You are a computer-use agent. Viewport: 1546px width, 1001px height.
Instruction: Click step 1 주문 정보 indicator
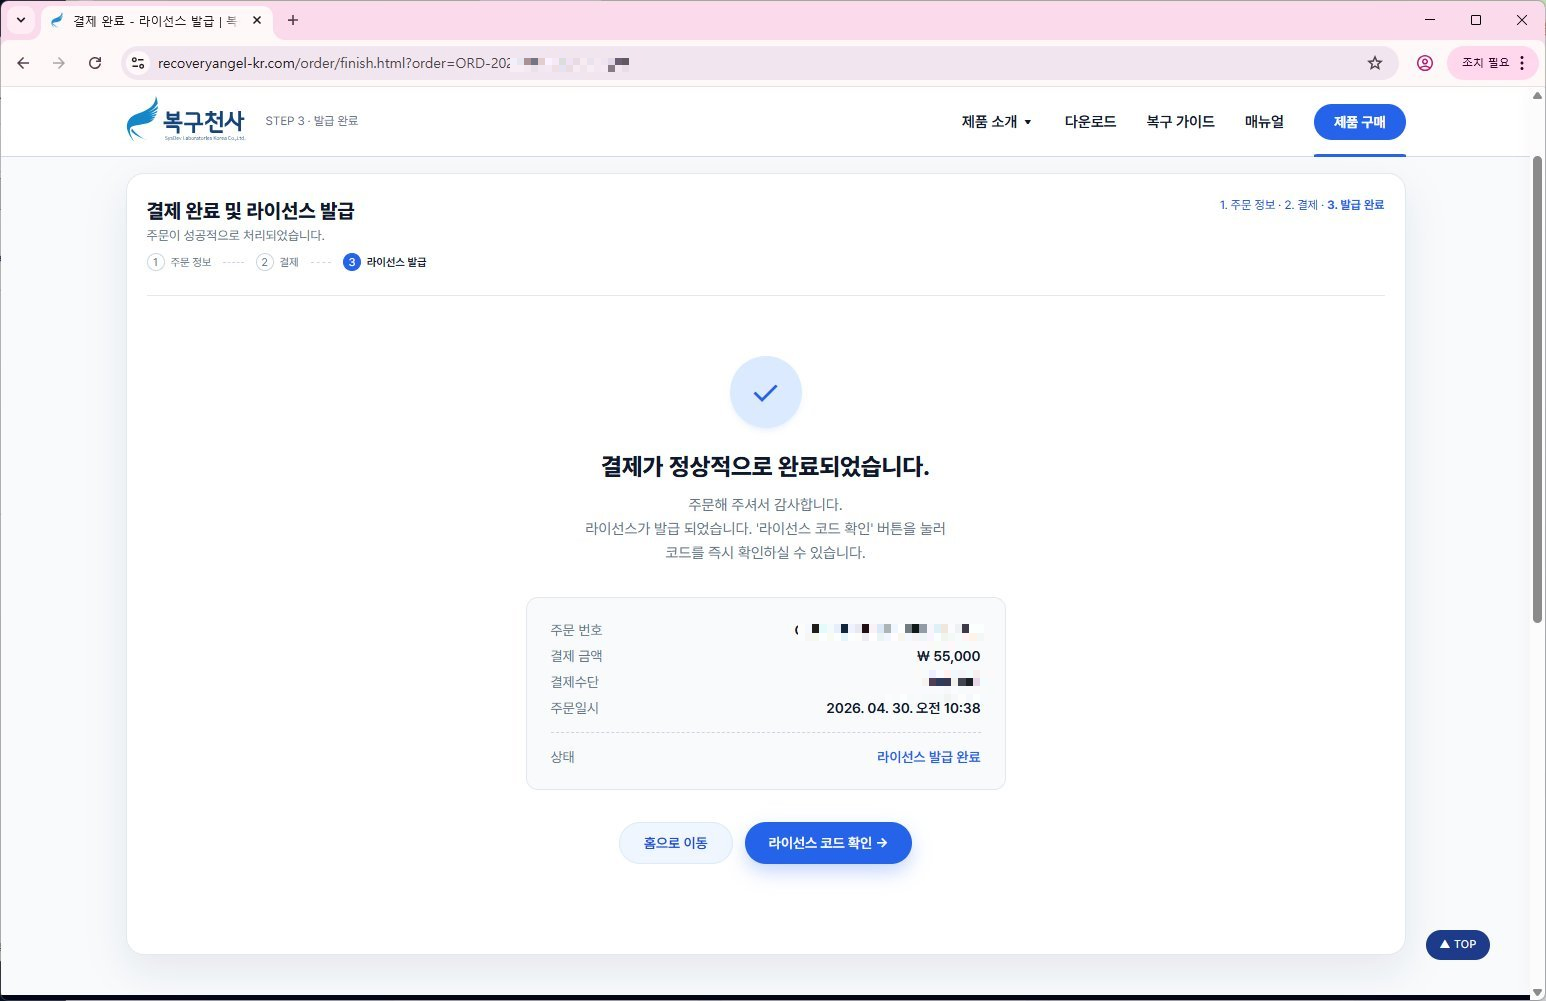[x=180, y=262]
